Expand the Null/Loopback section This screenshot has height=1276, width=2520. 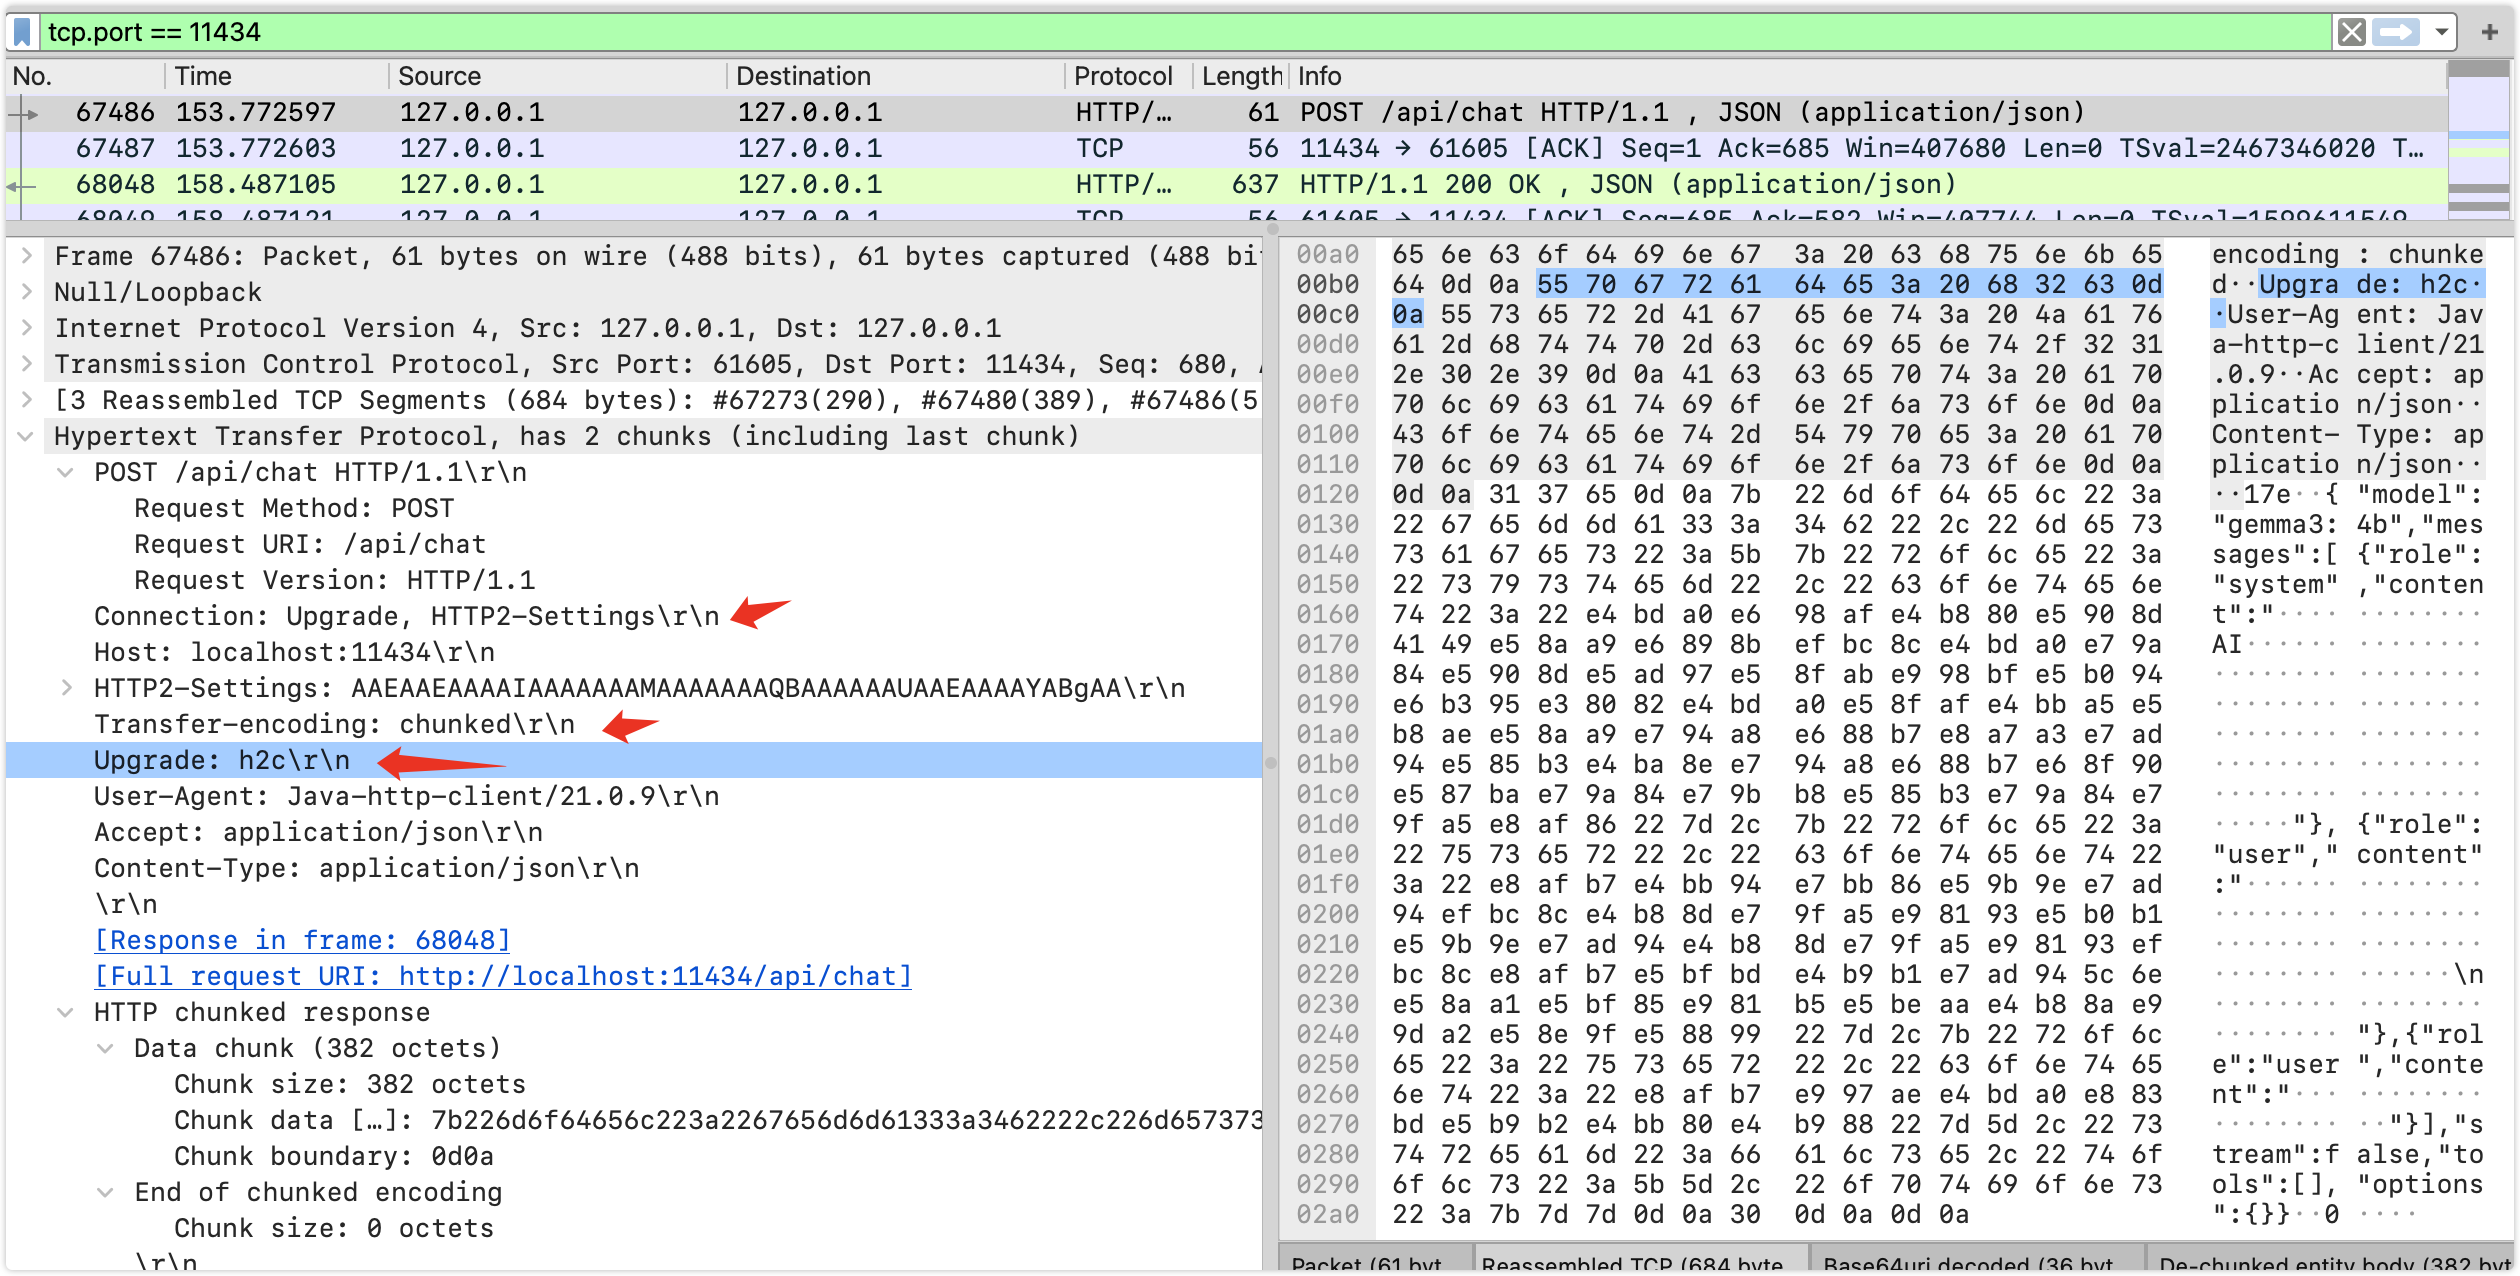(27, 292)
